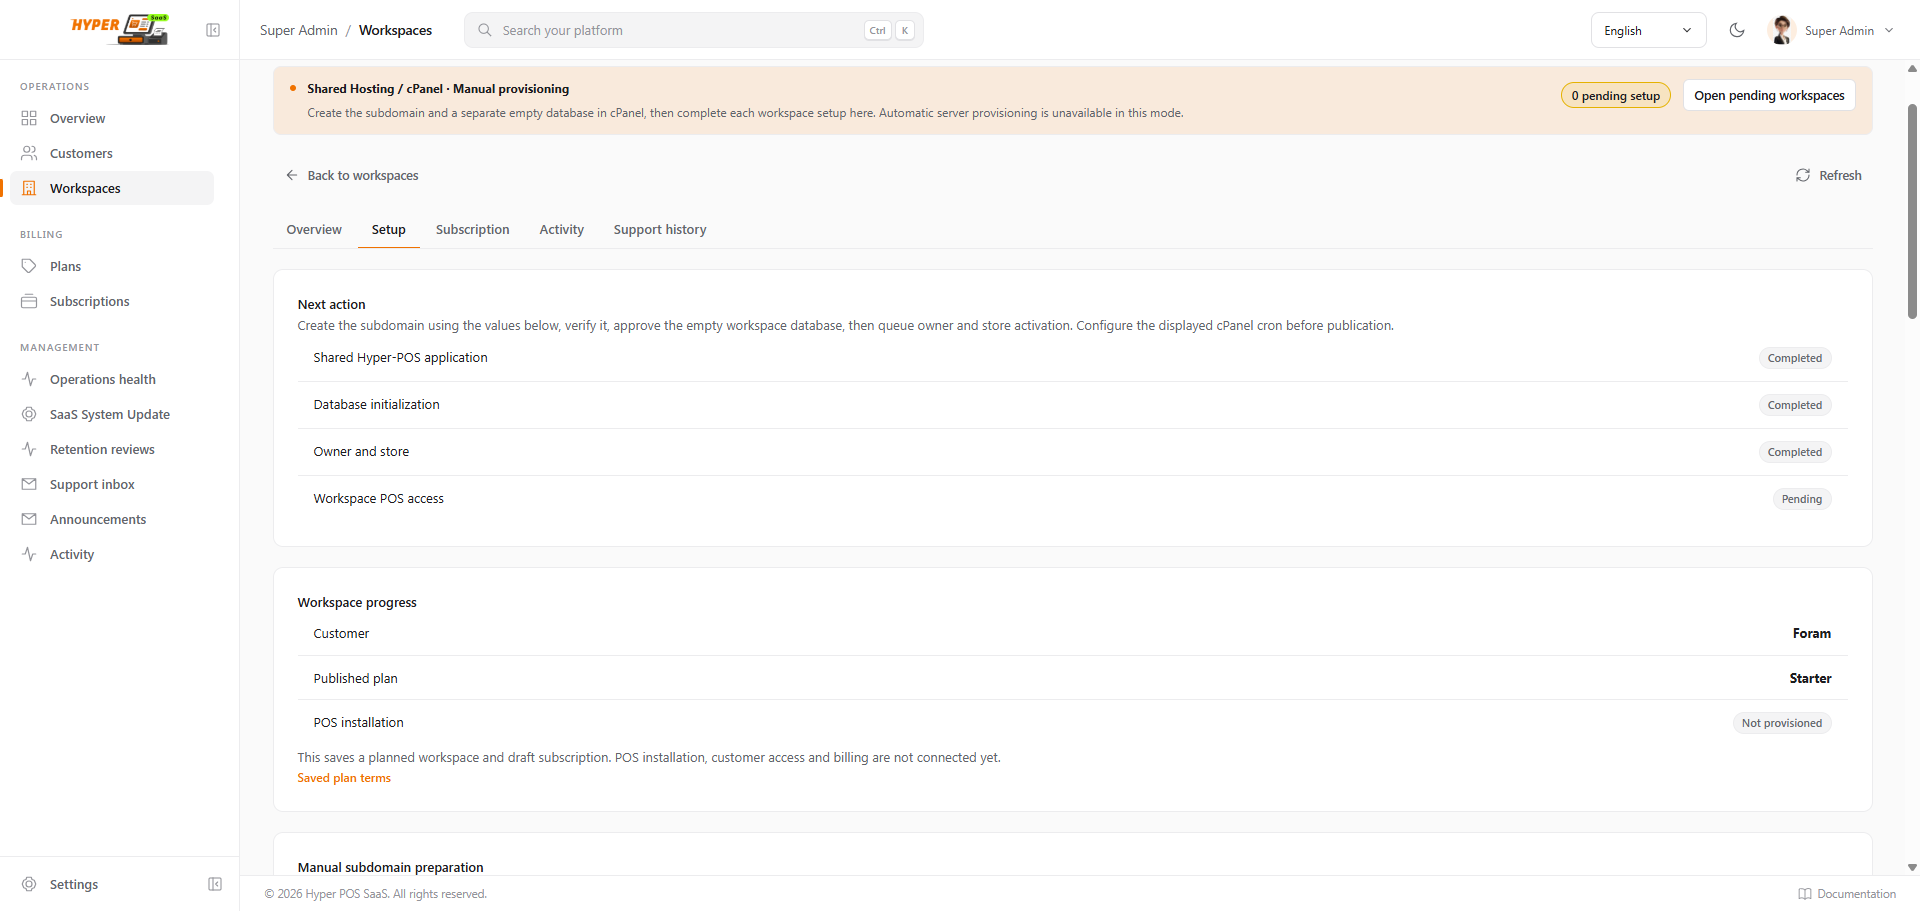Open the Saved plan terms link
This screenshot has width=1920, height=911.
344,778
